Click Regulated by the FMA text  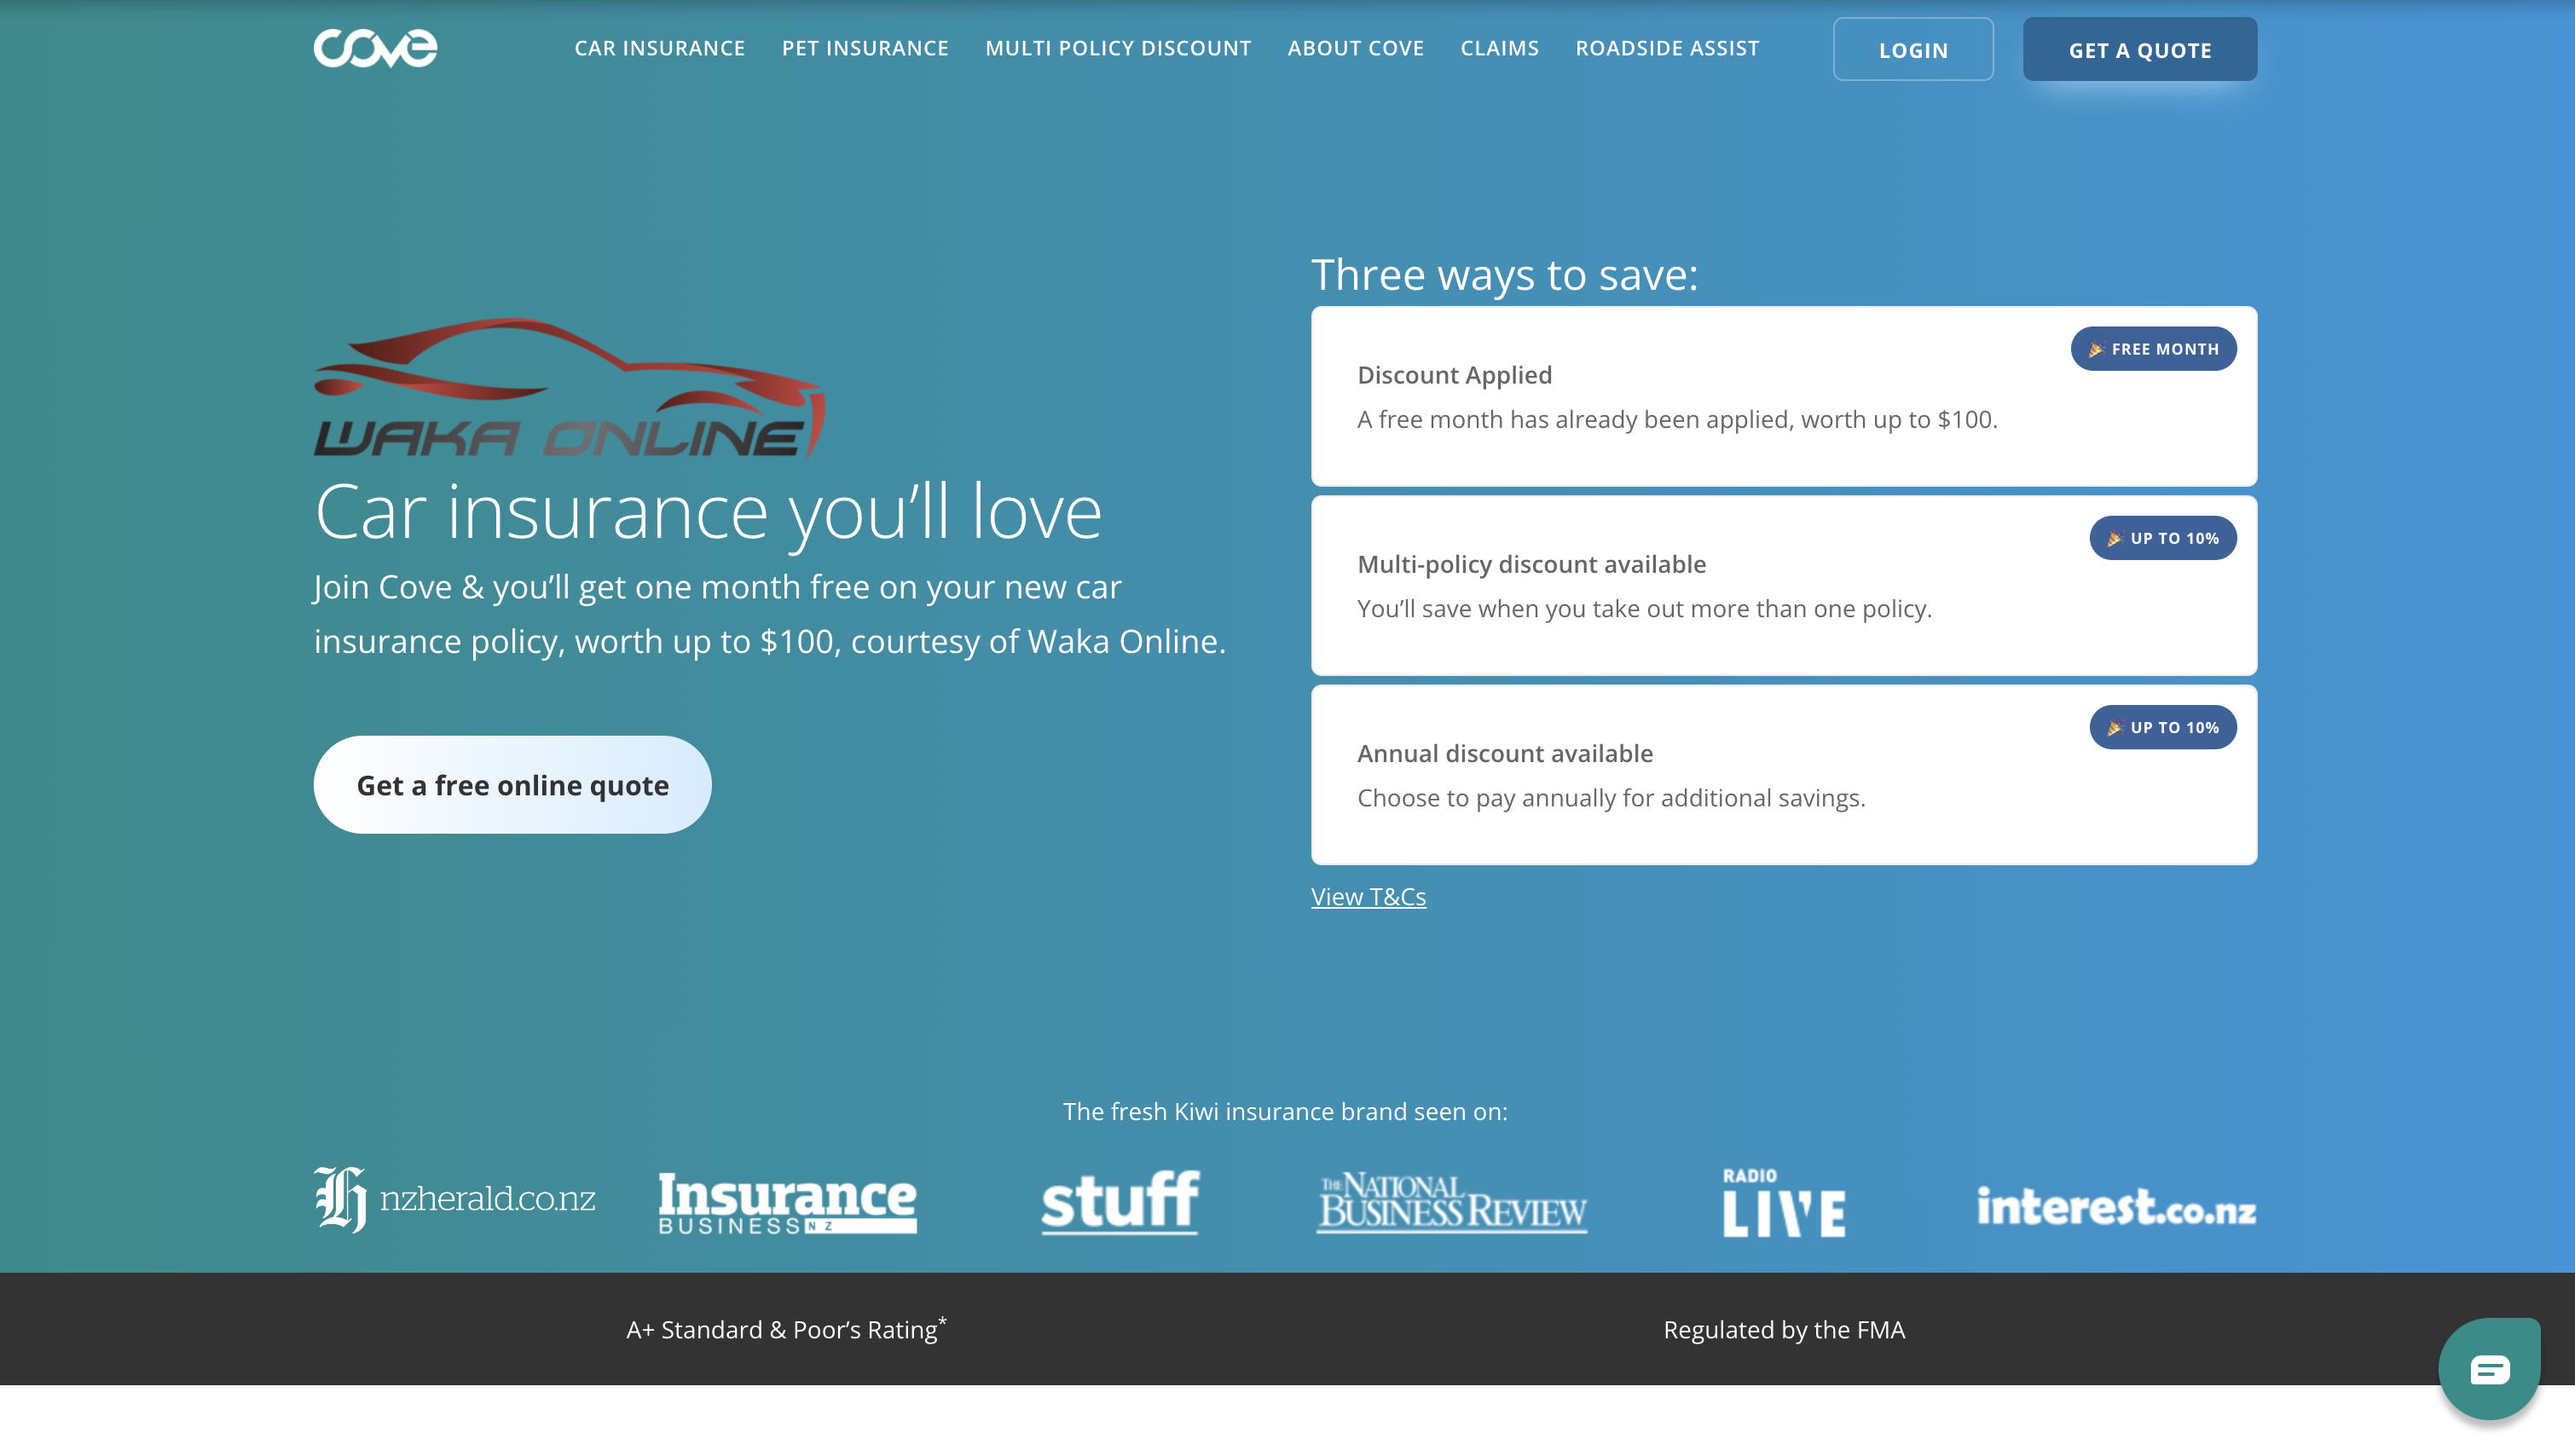coord(1784,1330)
